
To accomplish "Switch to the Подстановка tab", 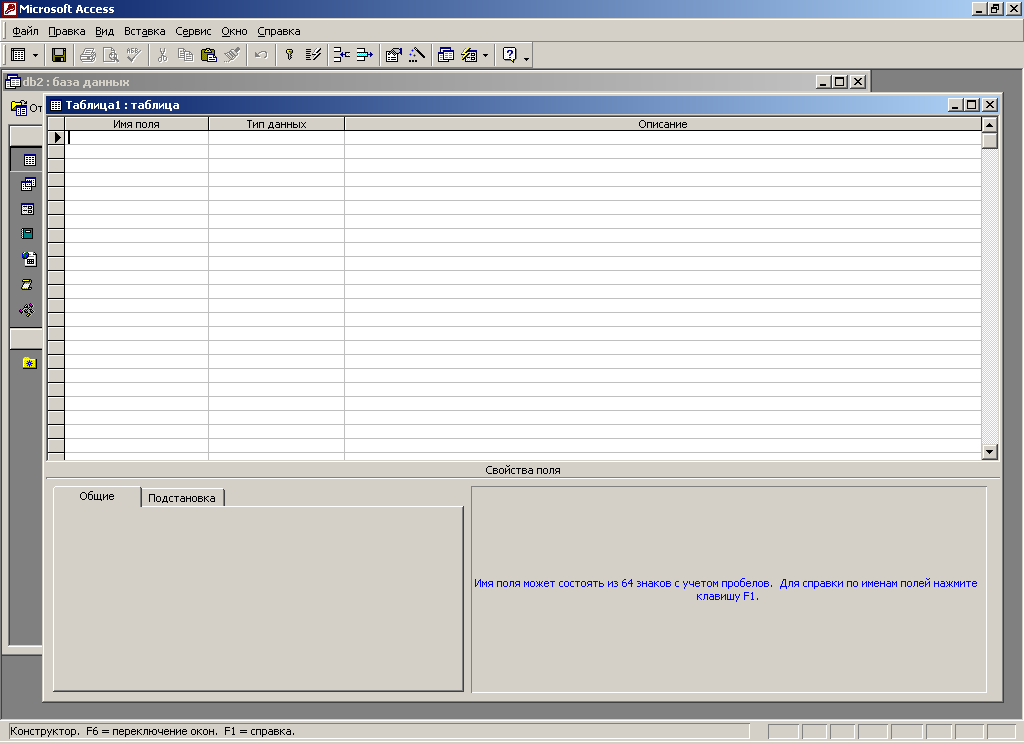I will pos(182,498).
